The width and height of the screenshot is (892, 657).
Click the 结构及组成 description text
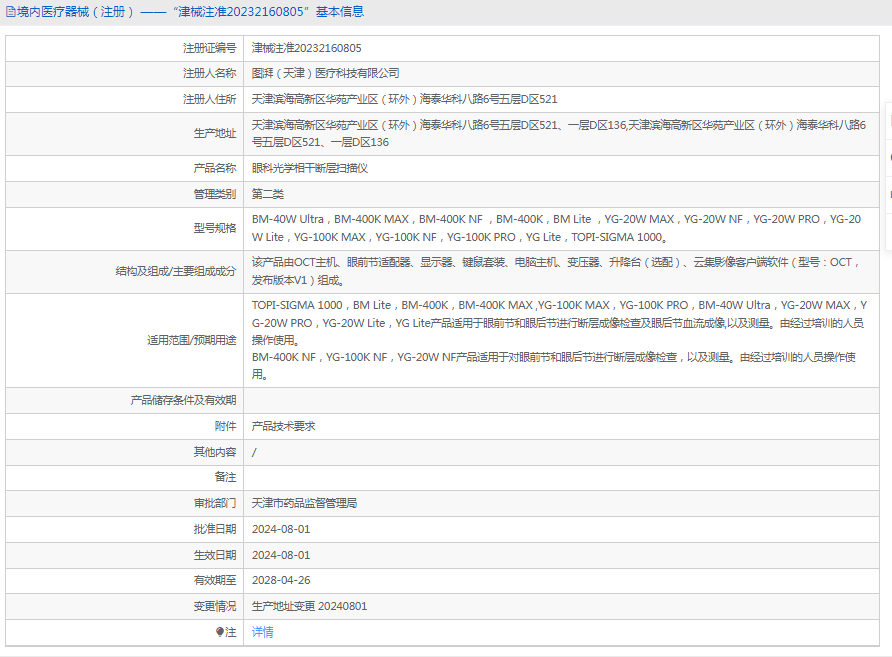point(555,271)
